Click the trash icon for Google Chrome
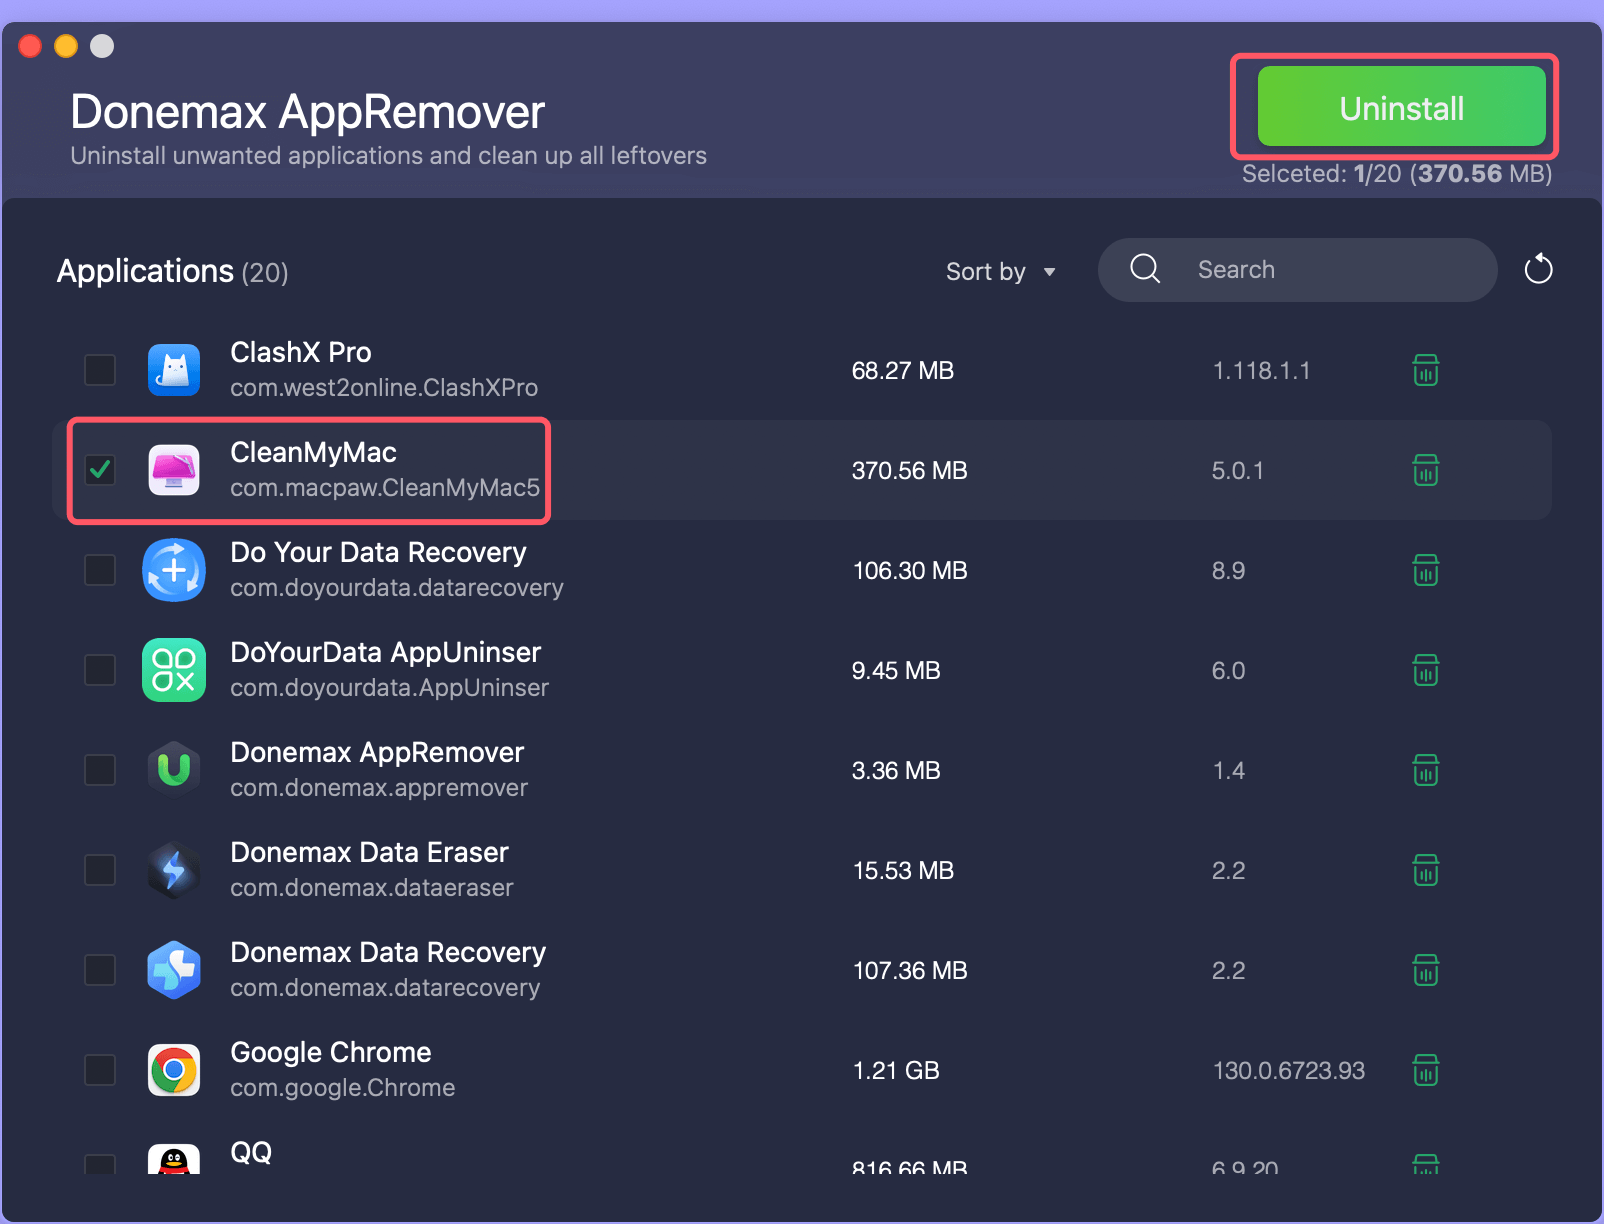Screen dimensions: 1604x1224 point(1426,1070)
